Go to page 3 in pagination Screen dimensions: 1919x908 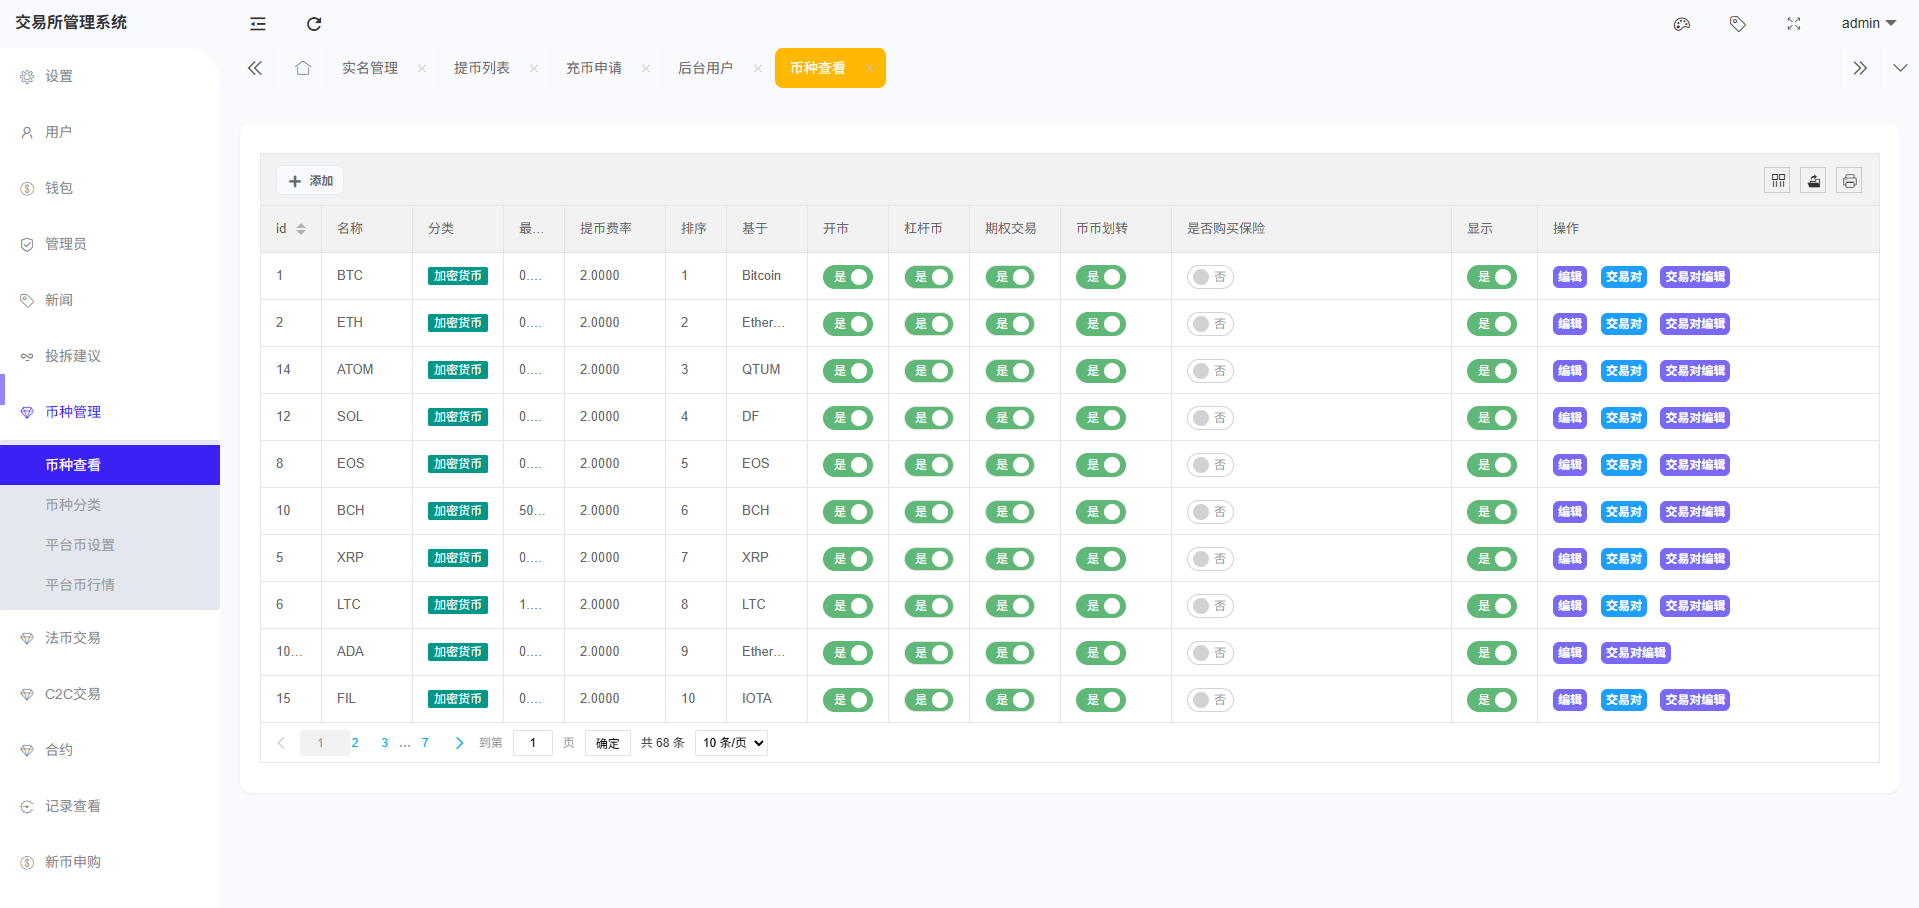tap(384, 743)
